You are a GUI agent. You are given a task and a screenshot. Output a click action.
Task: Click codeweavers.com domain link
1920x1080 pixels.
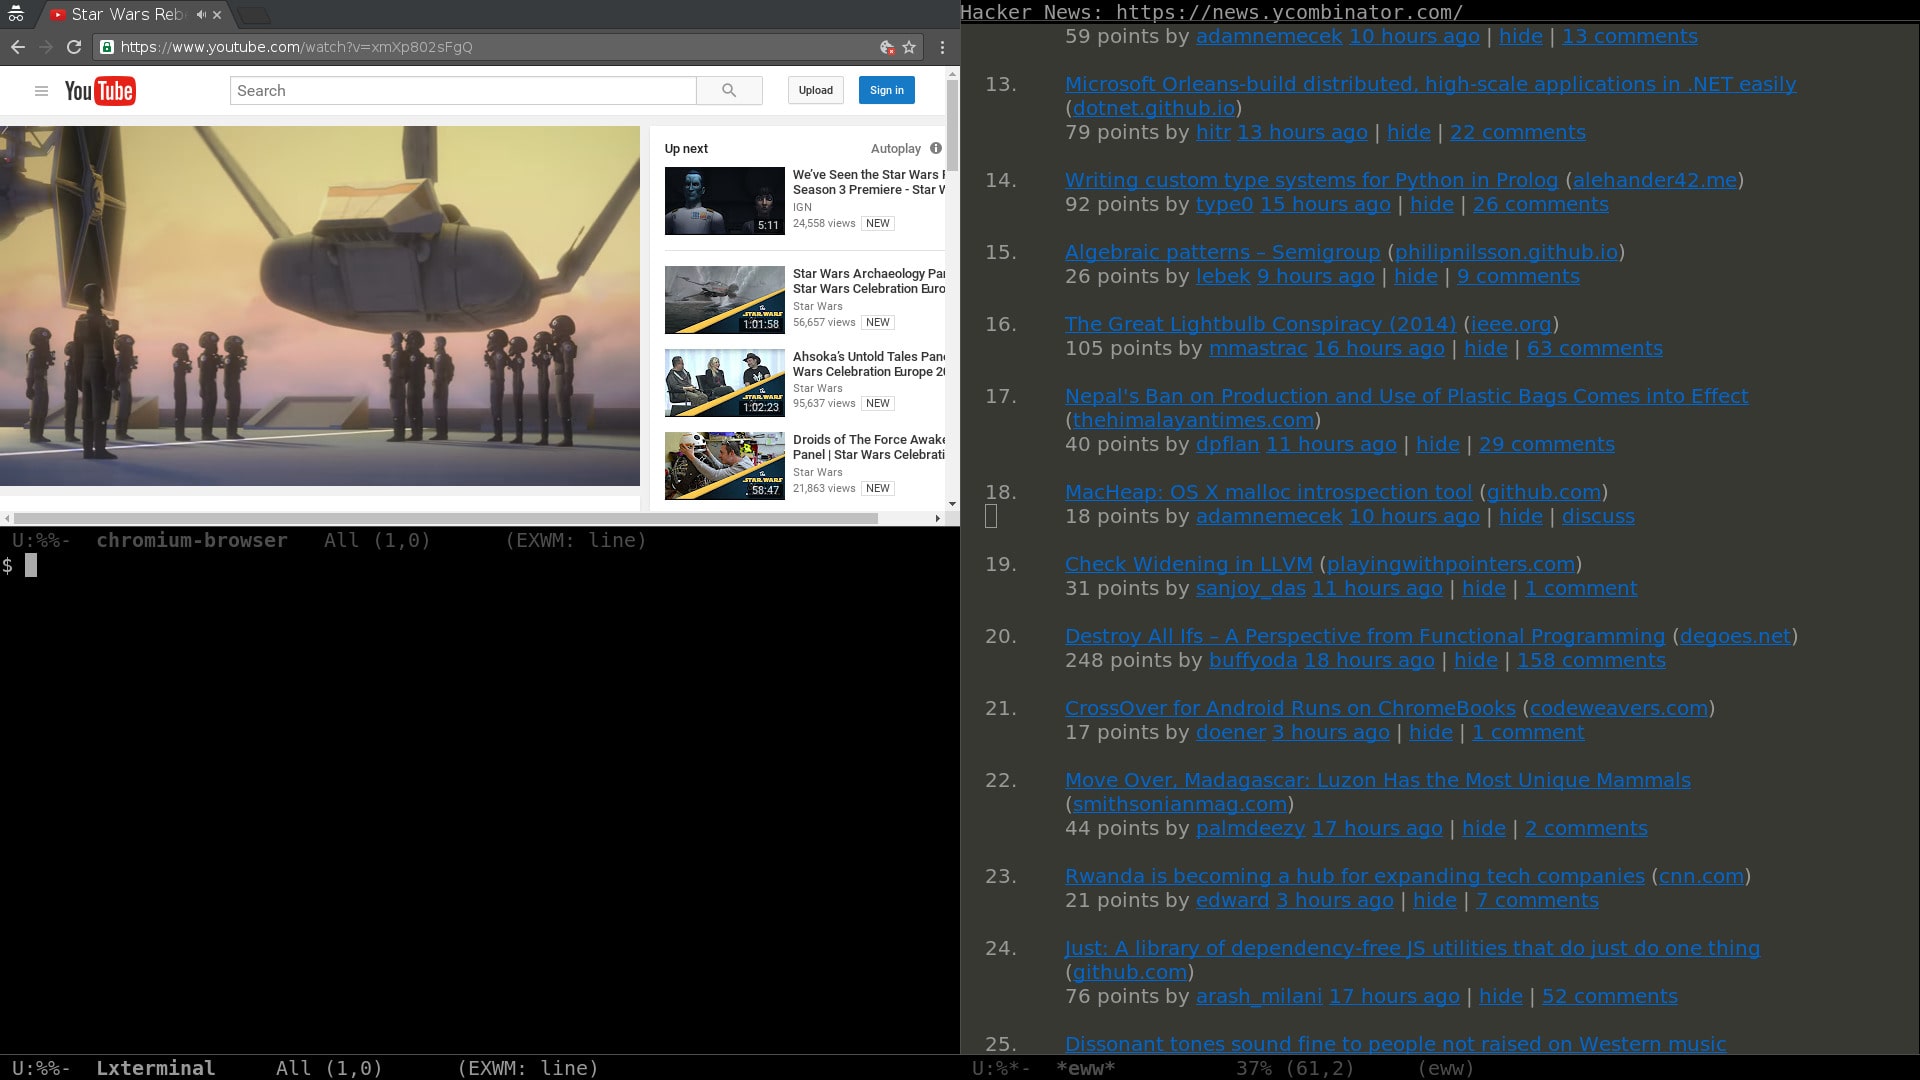click(1618, 708)
